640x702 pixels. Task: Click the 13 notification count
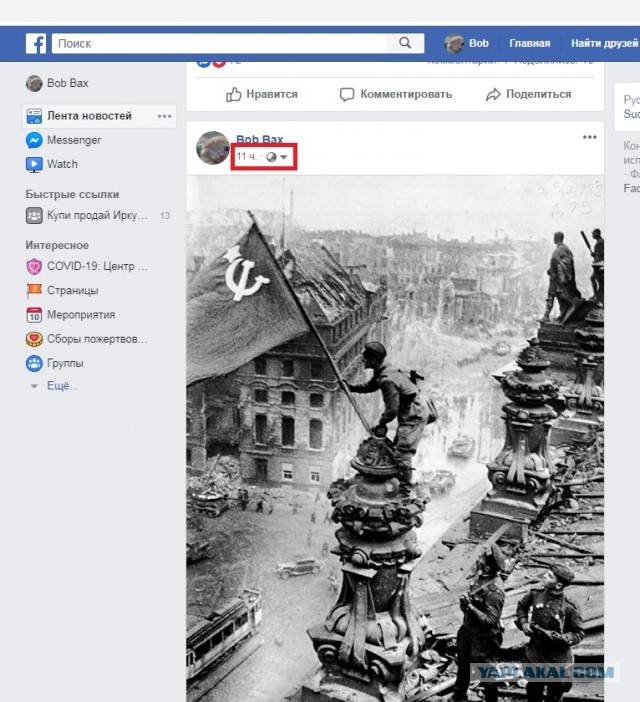coord(165,216)
